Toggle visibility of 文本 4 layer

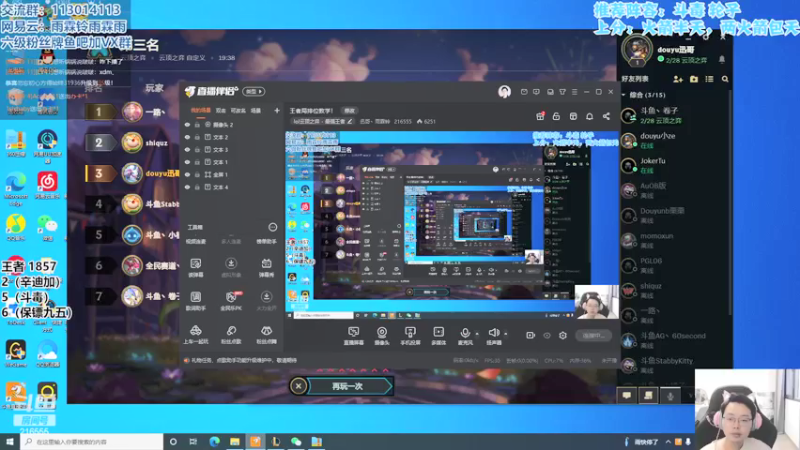187,187
